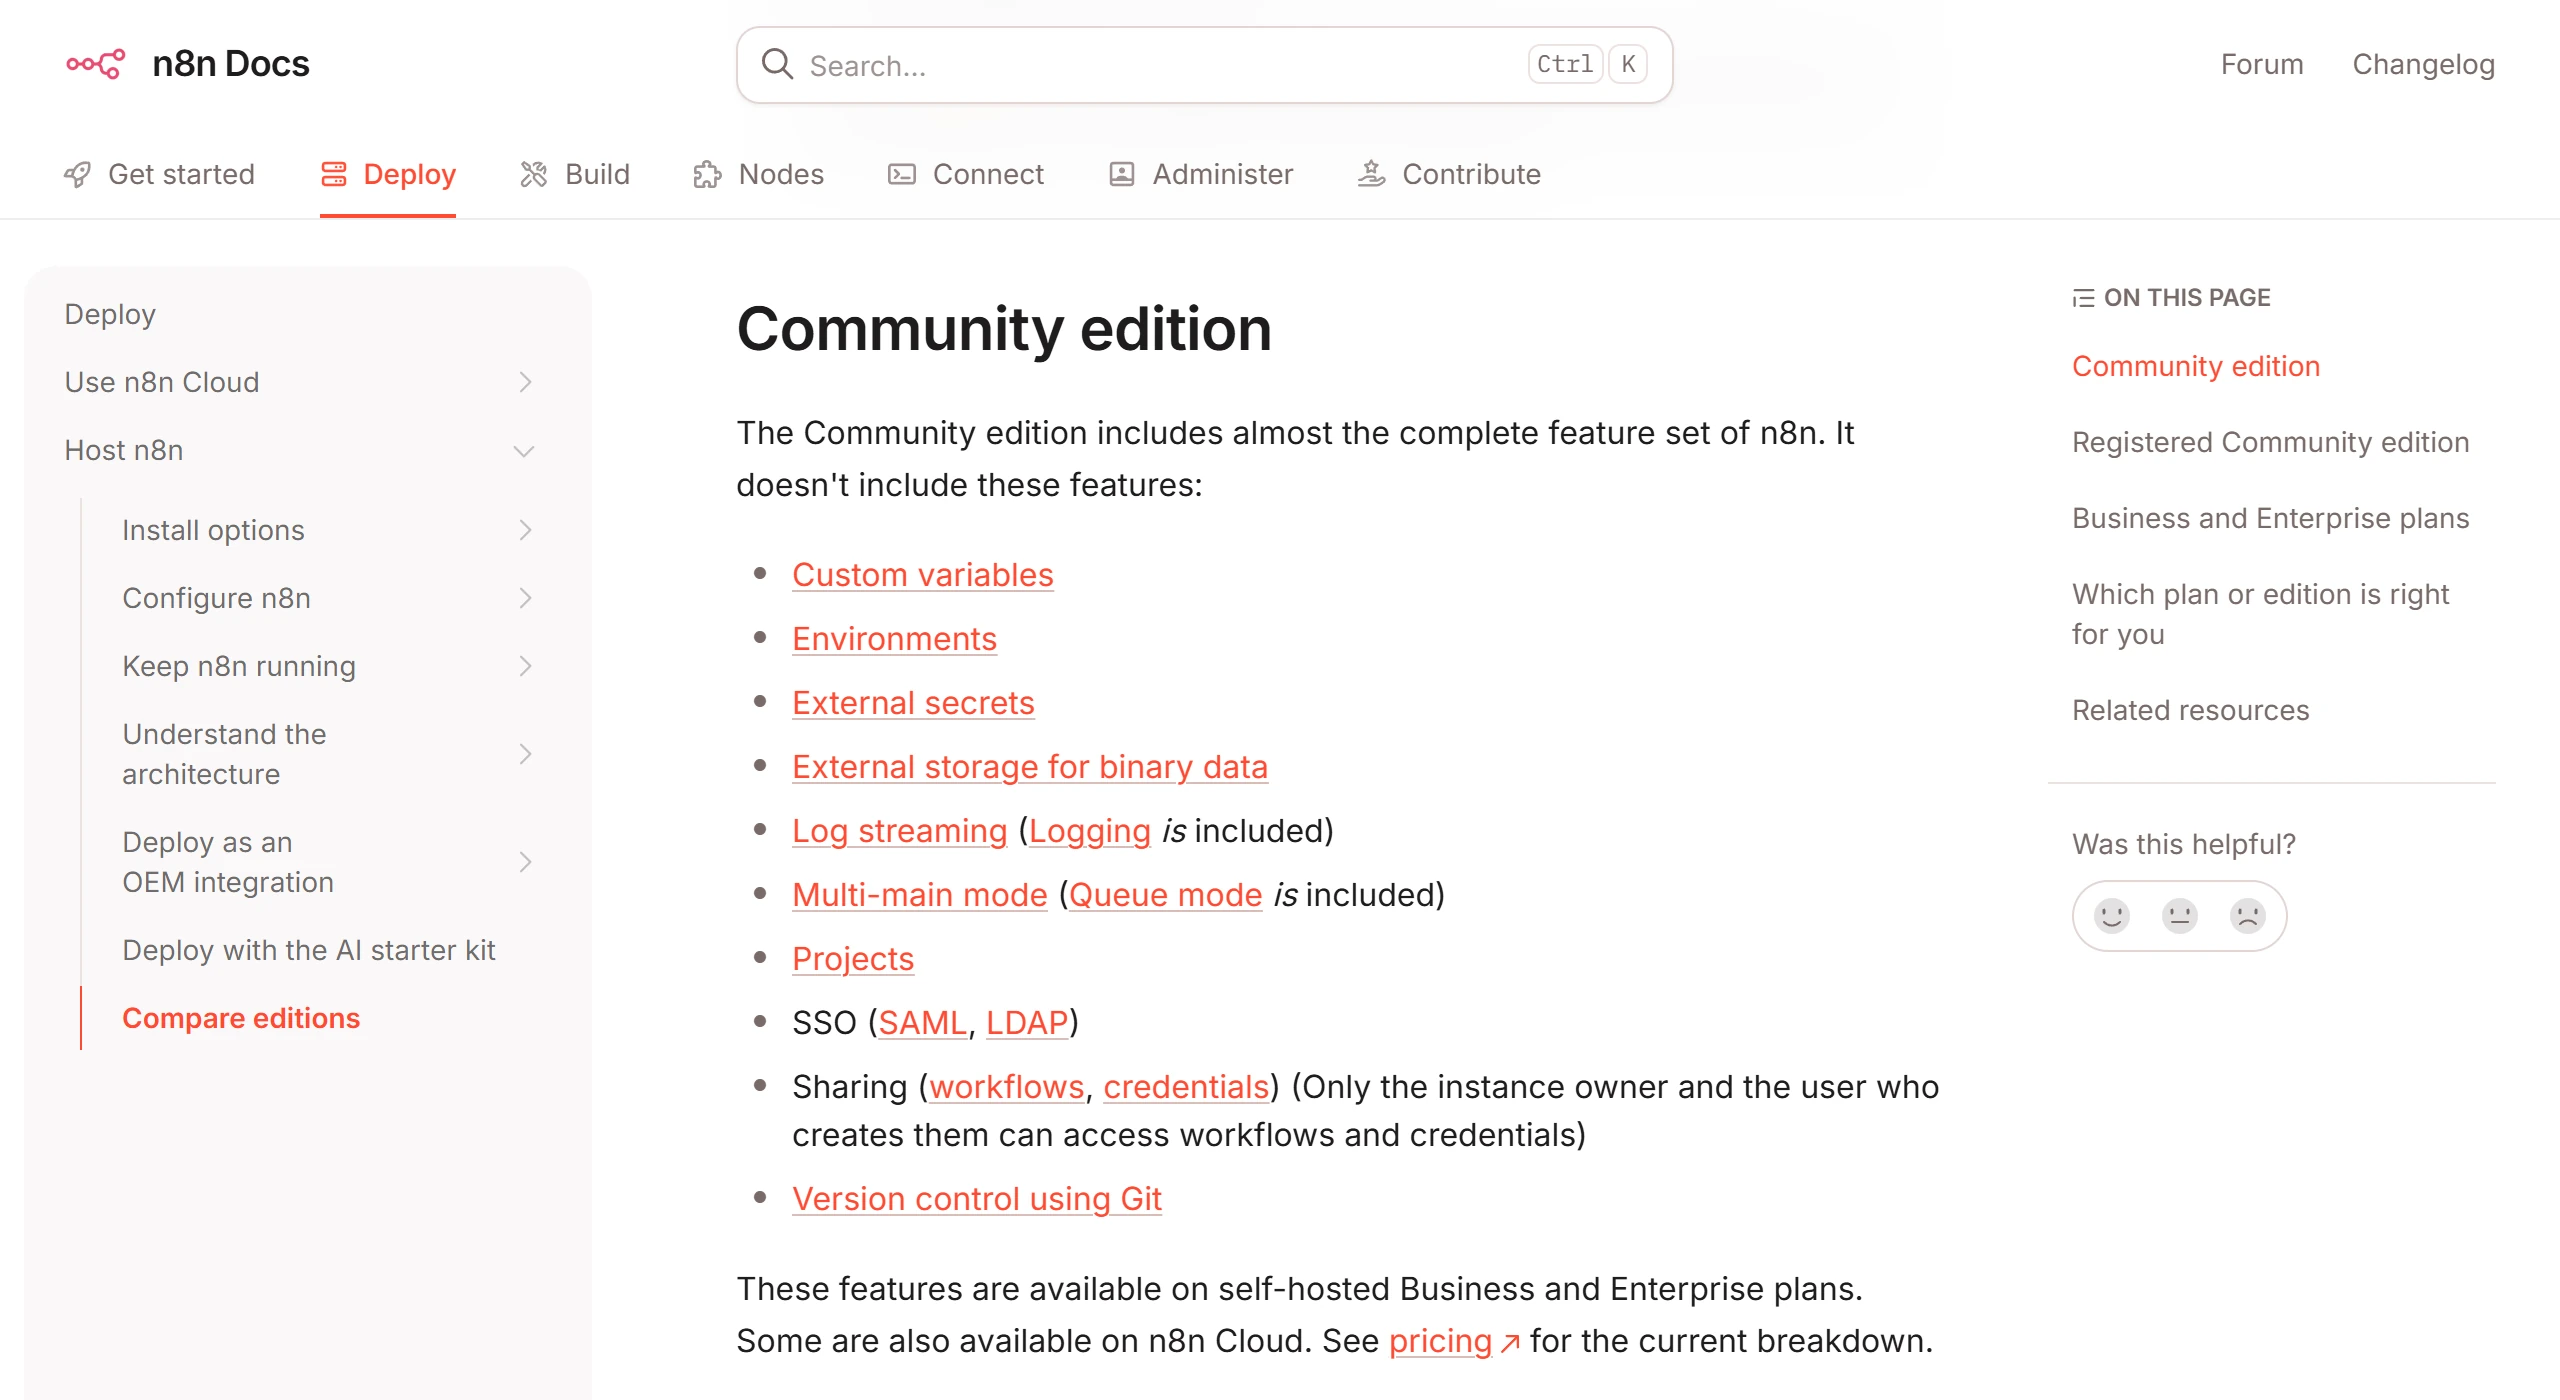2560x1400 pixels.
Task: Open the SAML link
Action: point(922,1023)
